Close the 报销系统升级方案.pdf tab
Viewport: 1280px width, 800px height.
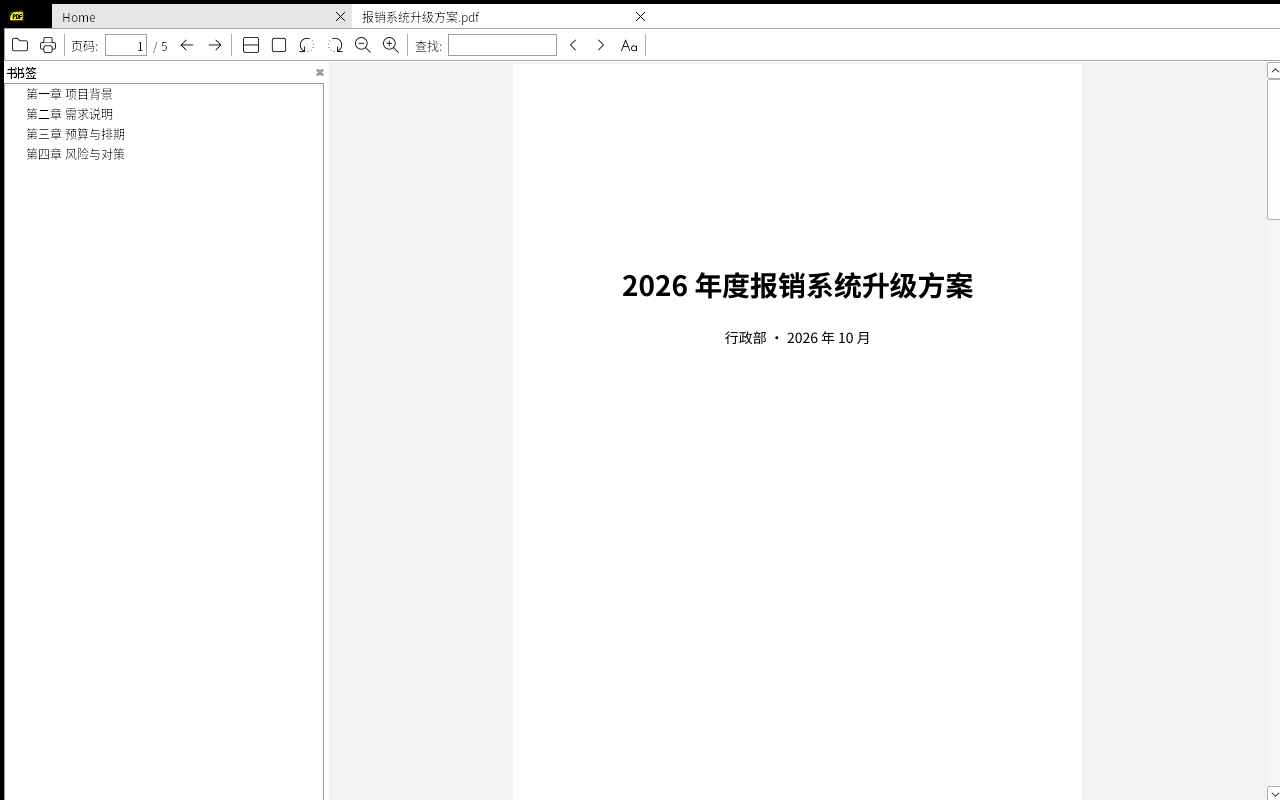641,17
